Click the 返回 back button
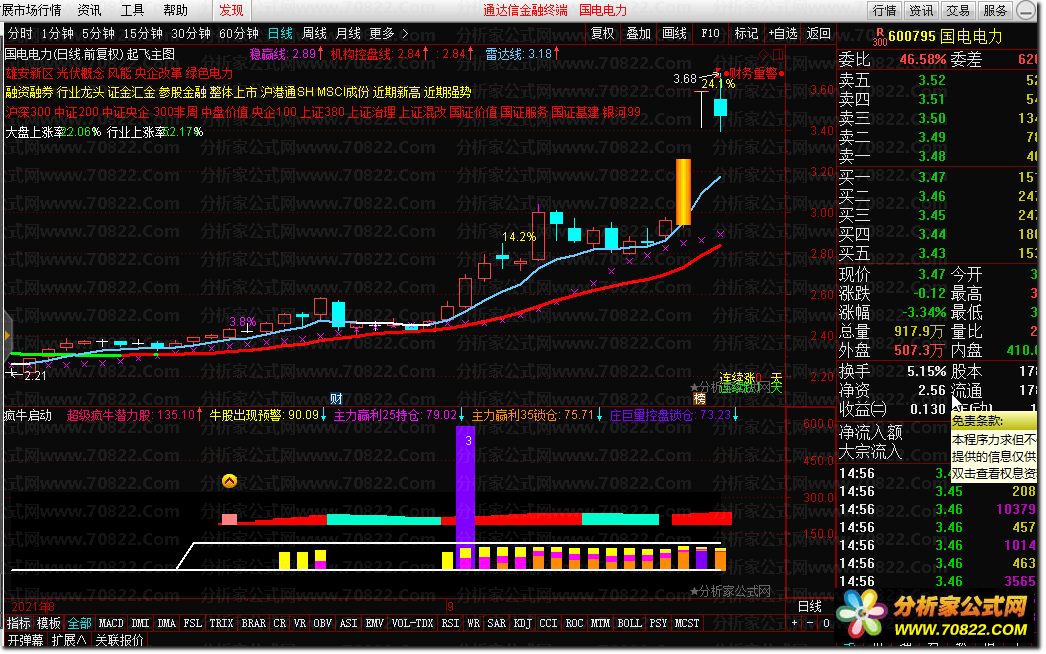Image resolution: width=1046 pixels, height=654 pixels. pos(819,33)
